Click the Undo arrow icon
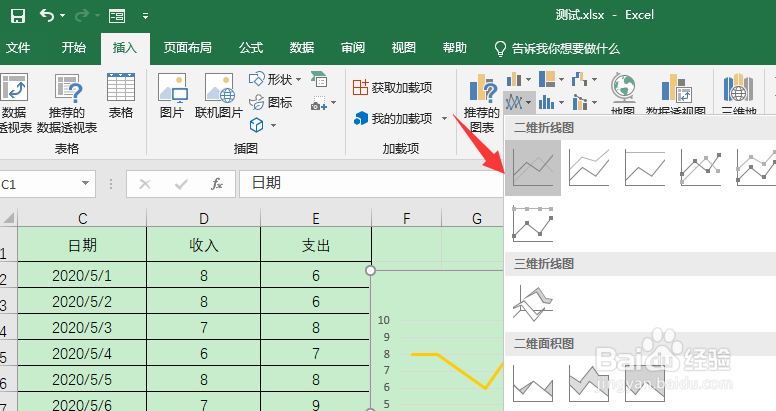776x411 pixels. click(x=47, y=16)
